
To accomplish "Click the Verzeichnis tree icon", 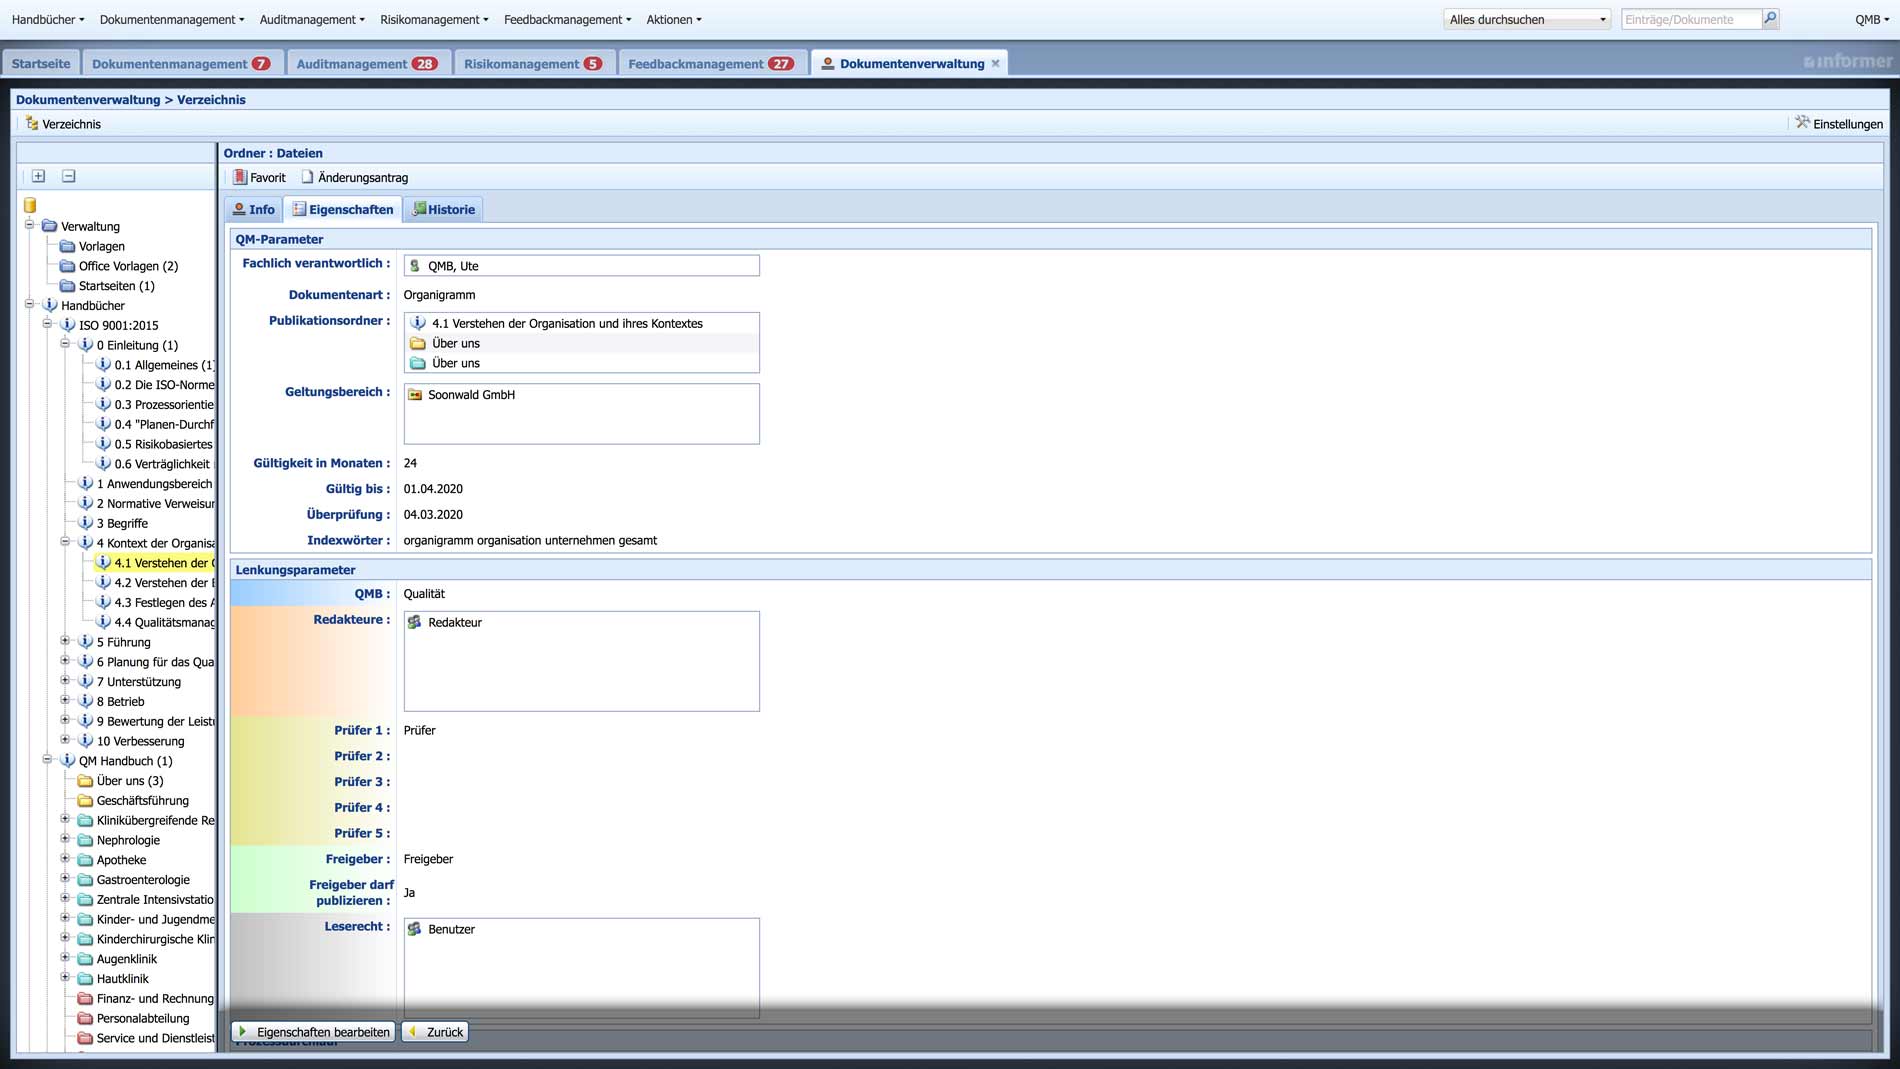I will click(x=32, y=123).
